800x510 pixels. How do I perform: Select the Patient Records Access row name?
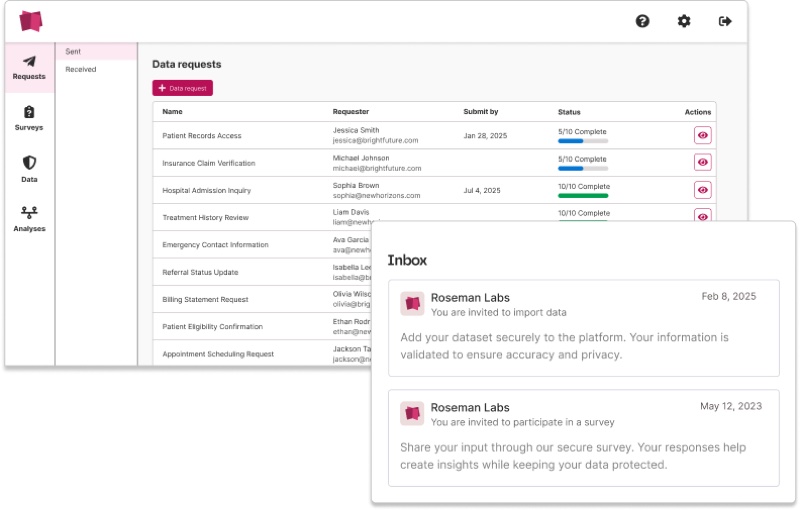click(x=202, y=136)
